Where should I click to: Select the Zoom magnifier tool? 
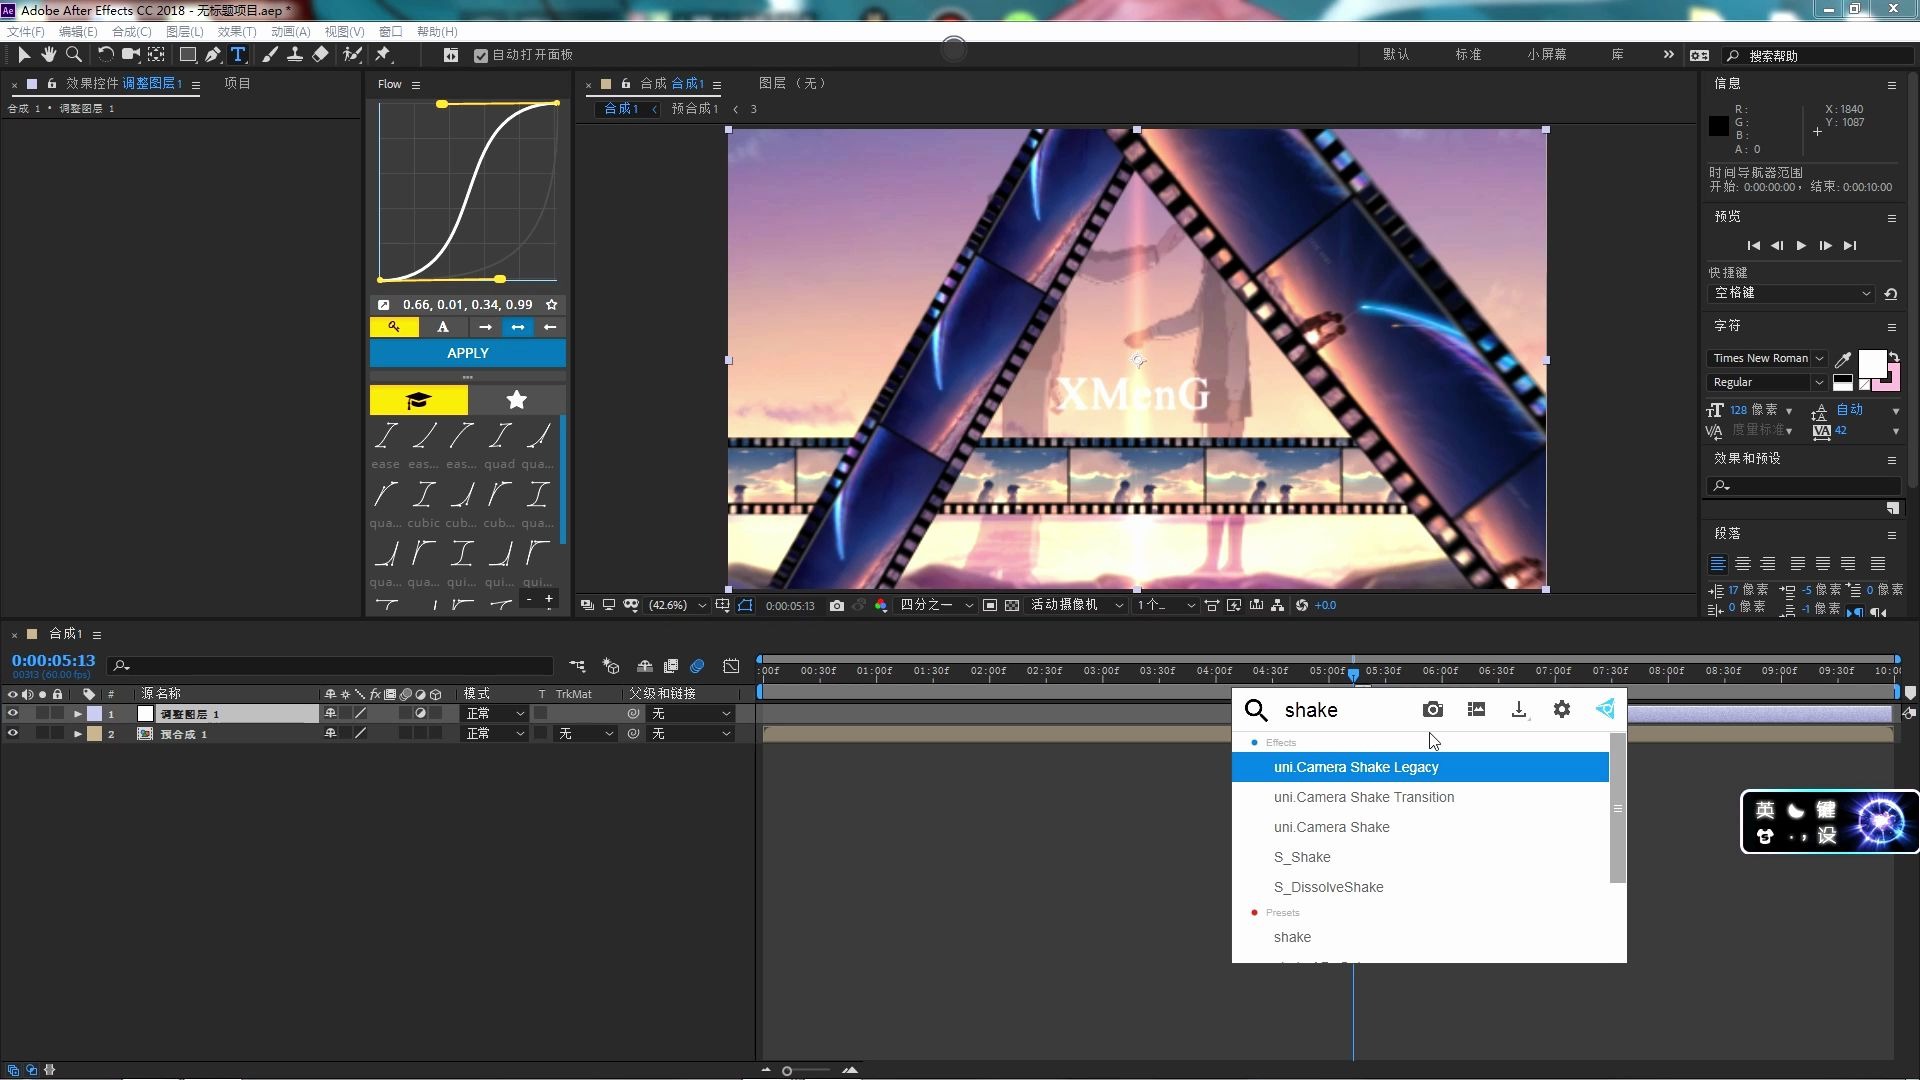73,55
